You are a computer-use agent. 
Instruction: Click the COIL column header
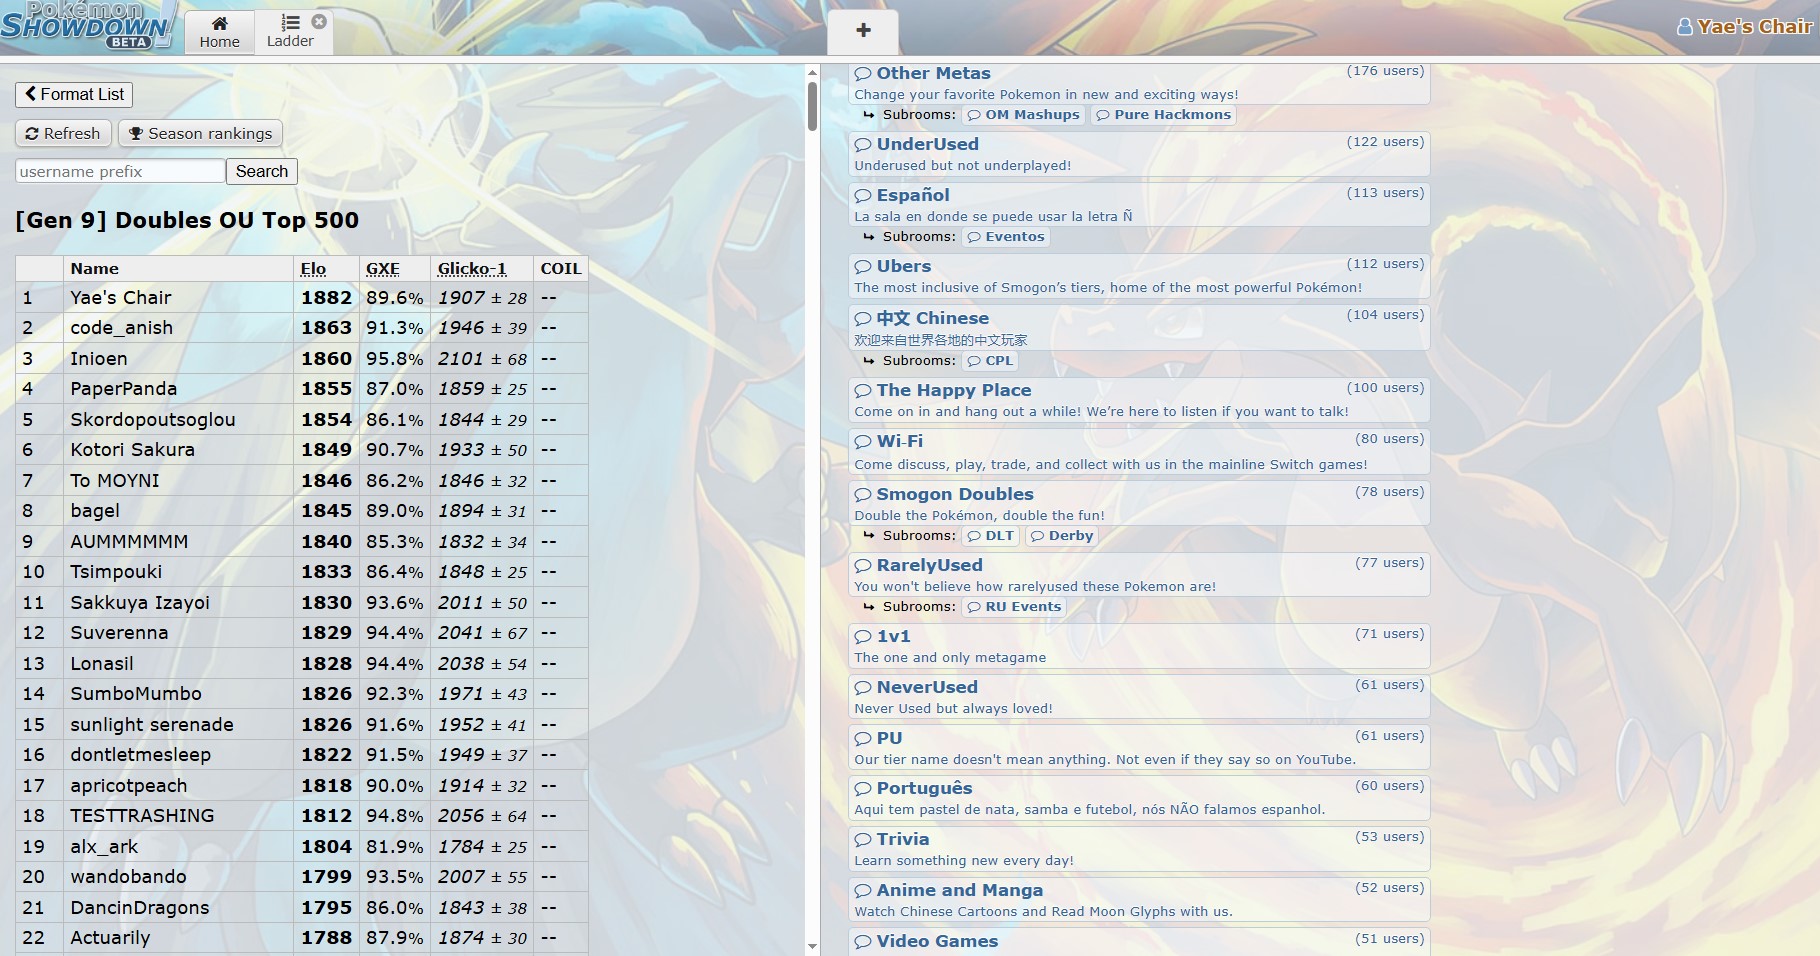tap(561, 268)
